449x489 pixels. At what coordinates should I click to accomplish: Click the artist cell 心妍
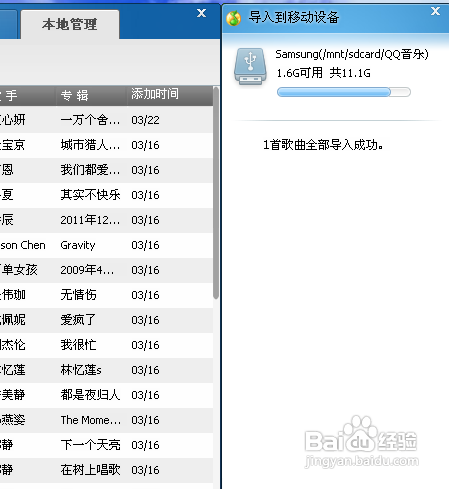(13, 120)
